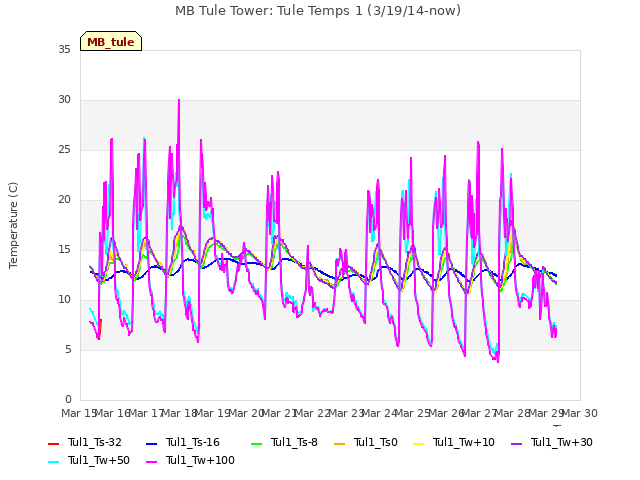The height and width of the screenshot is (480, 640).
Task: Select the Tul1_Tw+50 legend label
Action: (99, 460)
